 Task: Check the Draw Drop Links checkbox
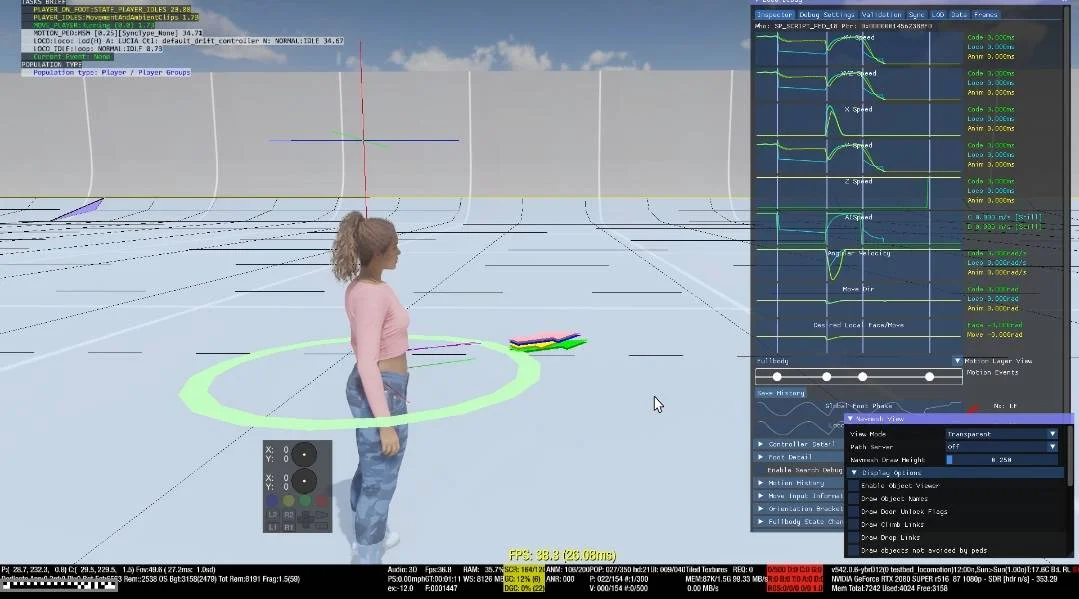click(853, 538)
